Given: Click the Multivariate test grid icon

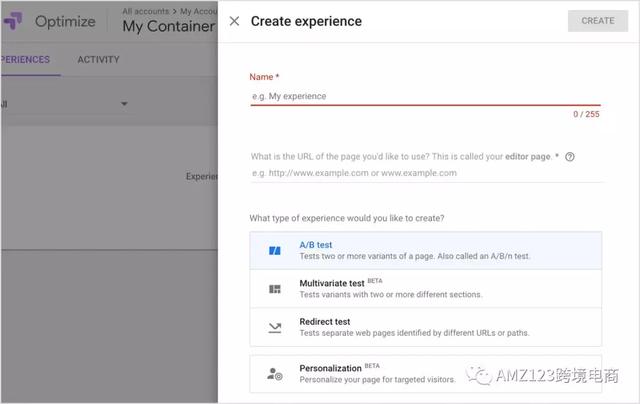Looking at the screenshot, I should pos(275,289).
